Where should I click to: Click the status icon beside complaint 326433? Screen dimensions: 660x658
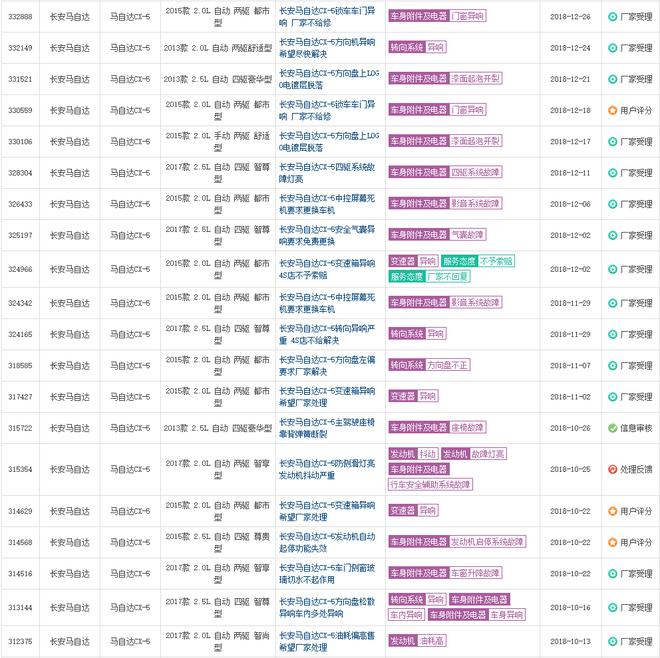pyautogui.click(x=612, y=204)
